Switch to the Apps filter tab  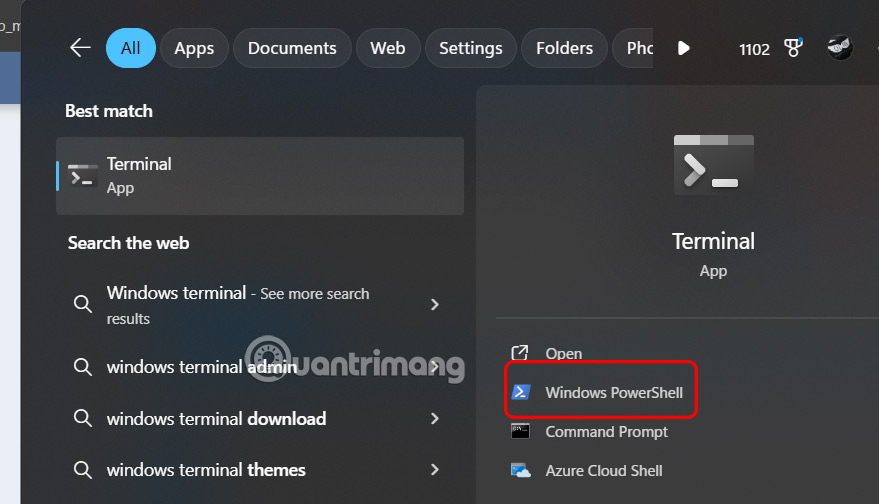(x=194, y=48)
